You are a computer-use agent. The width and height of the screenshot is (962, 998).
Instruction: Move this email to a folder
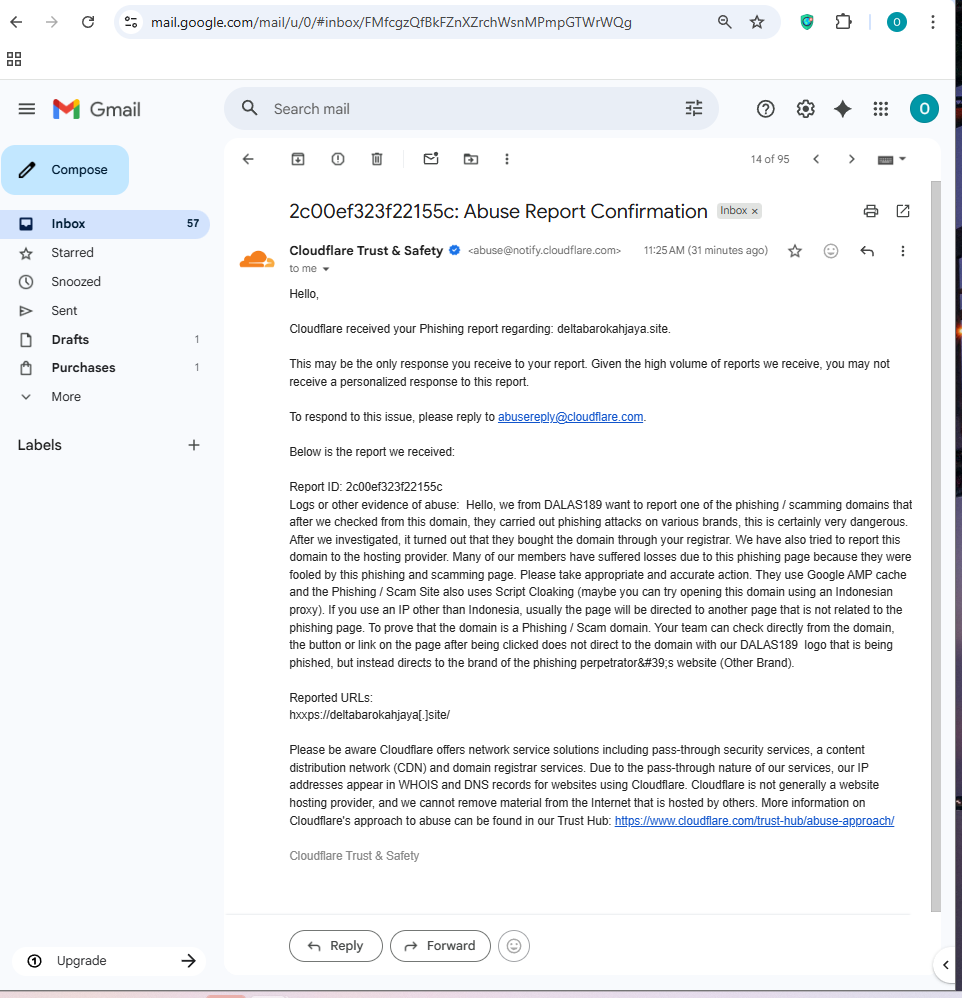tap(470, 159)
